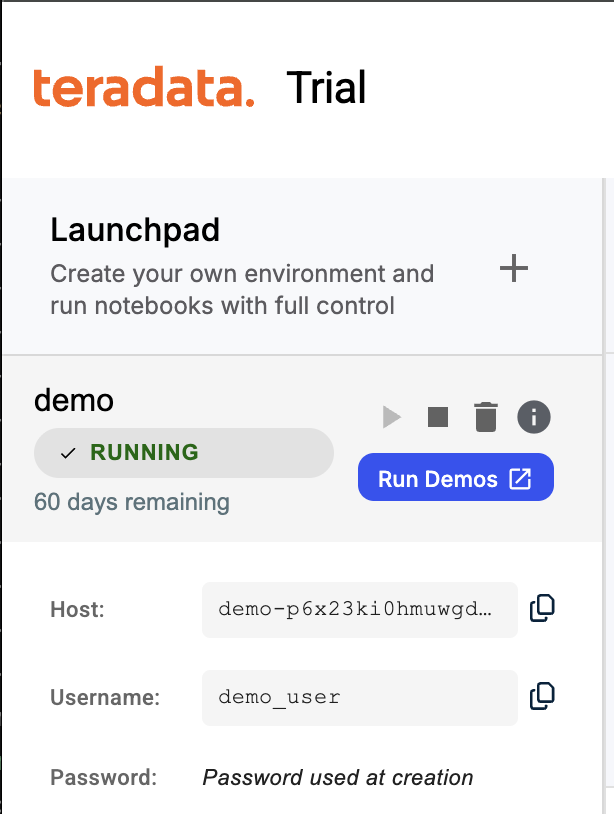Open Run Demos button
The image size is (614, 814).
[456, 477]
